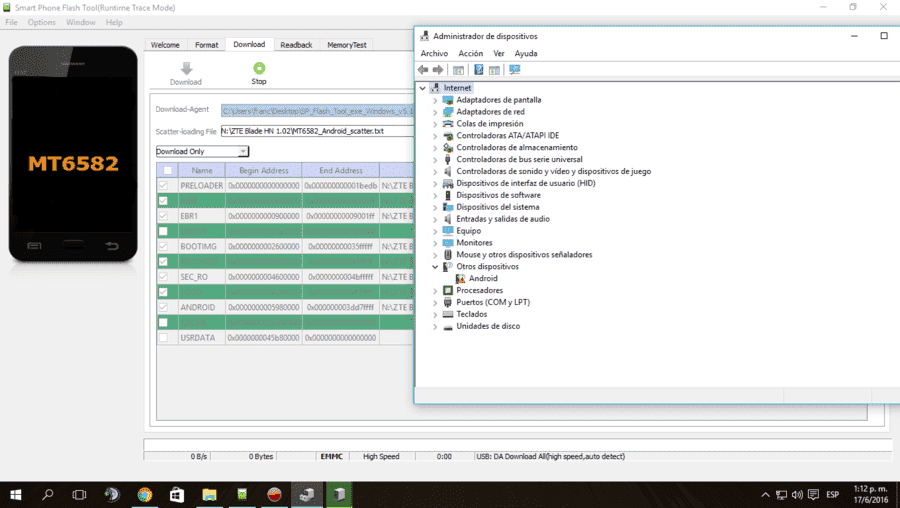
Task: Open Chrome from the taskbar
Action: point(145,494)
